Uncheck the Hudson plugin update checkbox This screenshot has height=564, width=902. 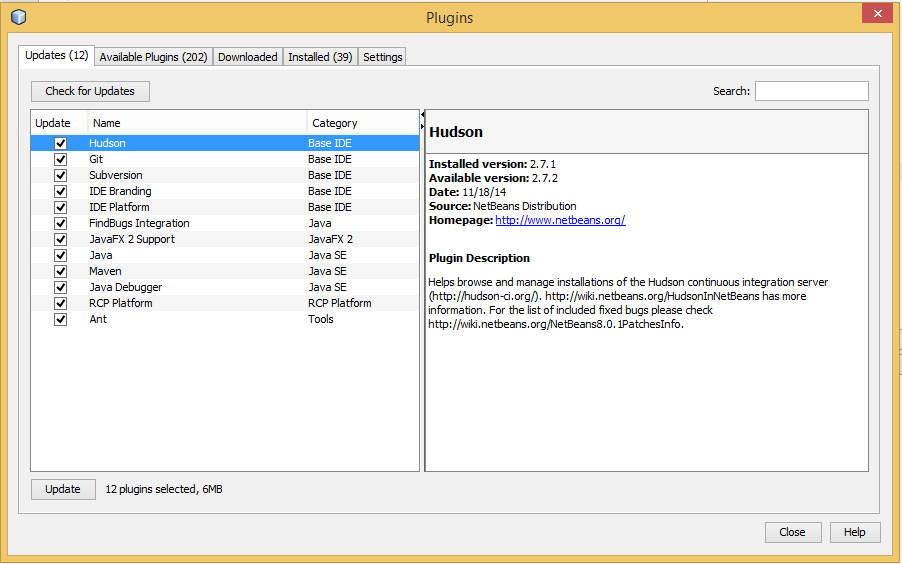coord(60,143)
